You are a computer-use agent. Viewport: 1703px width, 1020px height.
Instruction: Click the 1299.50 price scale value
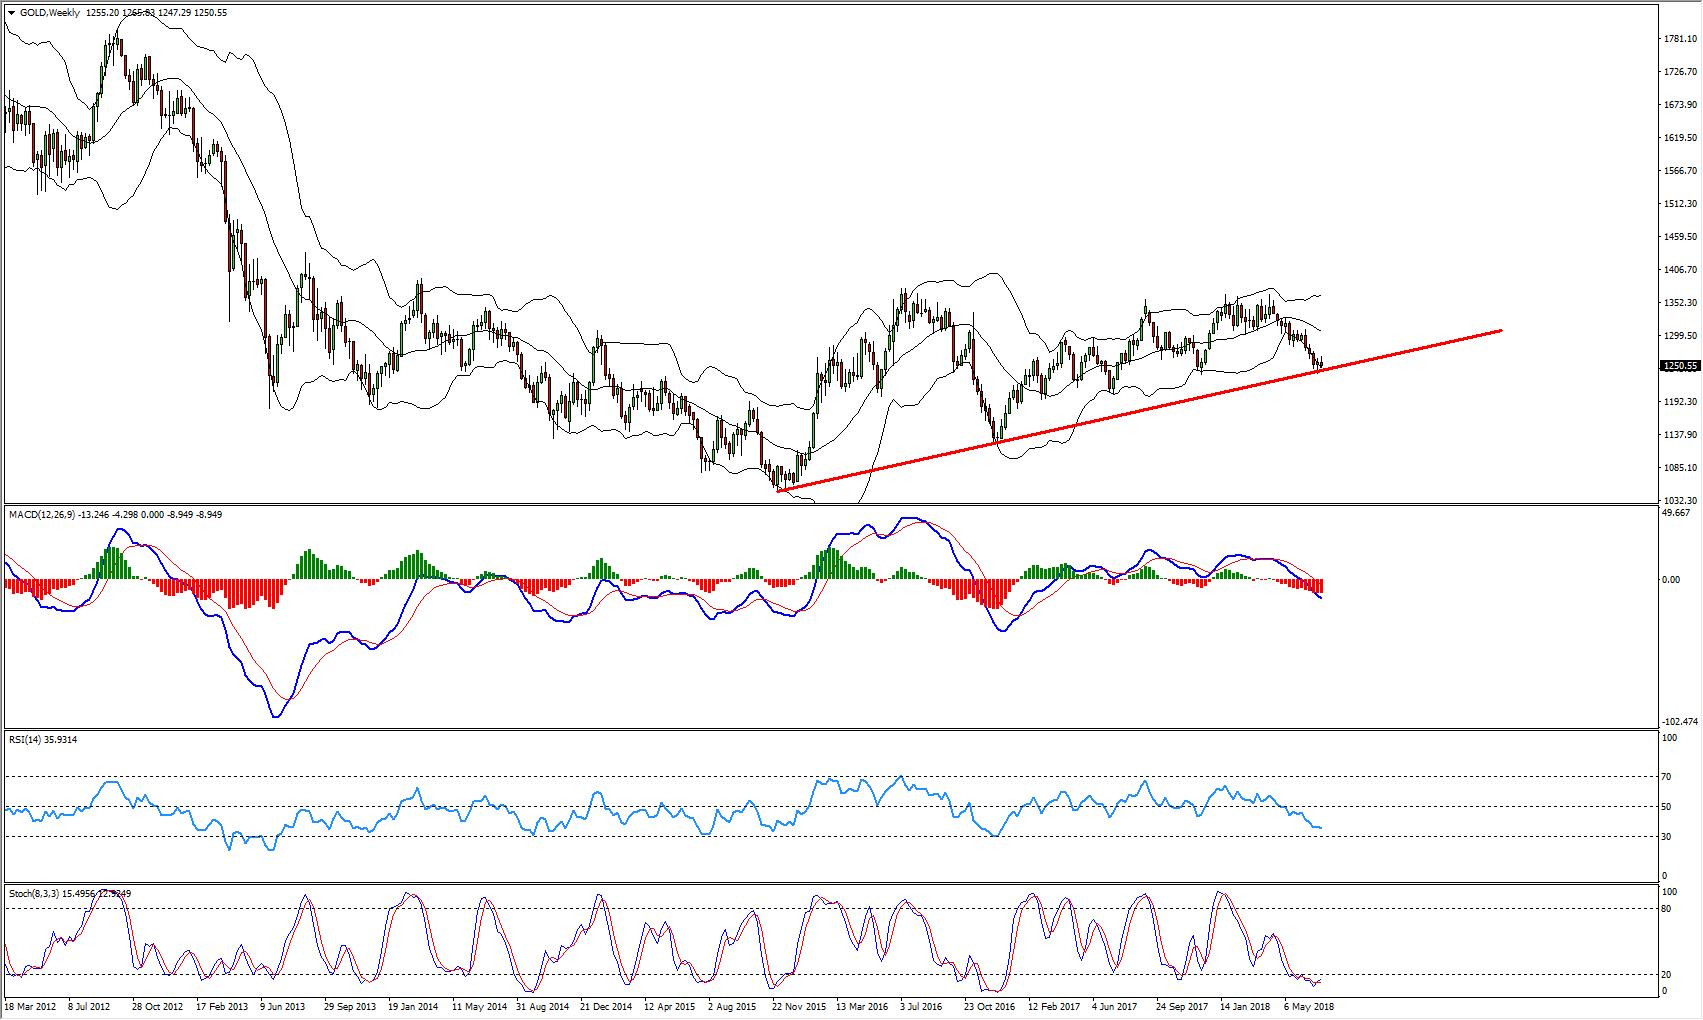click(1680, 336)
